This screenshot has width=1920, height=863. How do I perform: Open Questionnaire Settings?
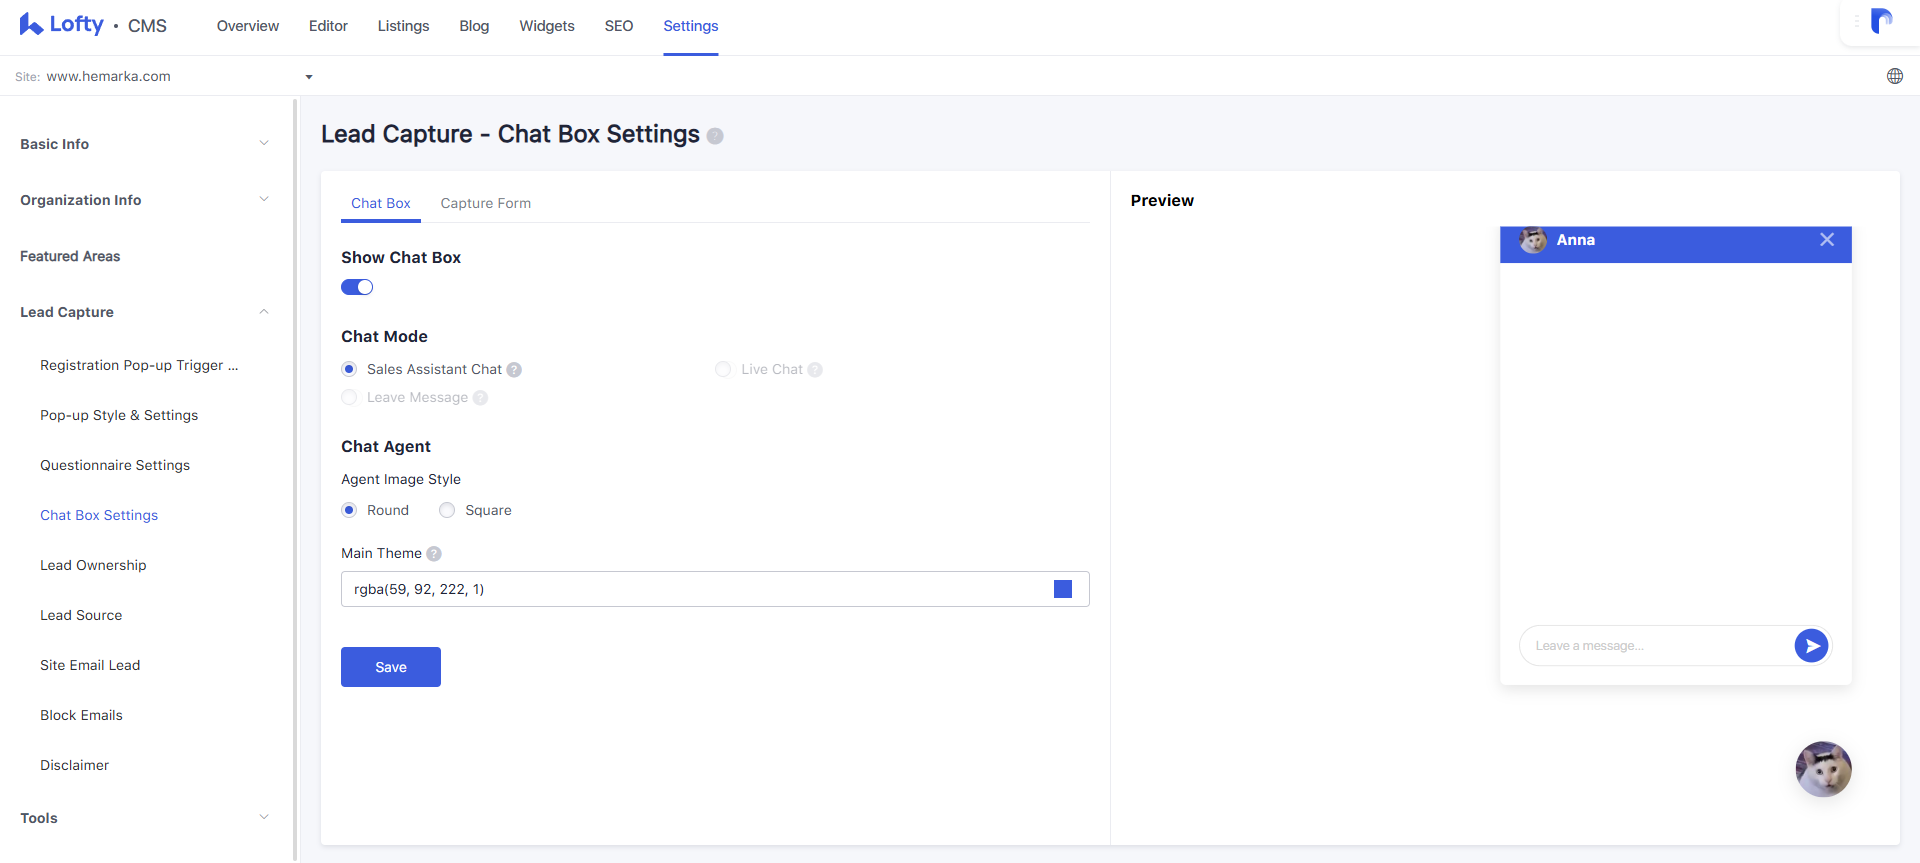115,465
